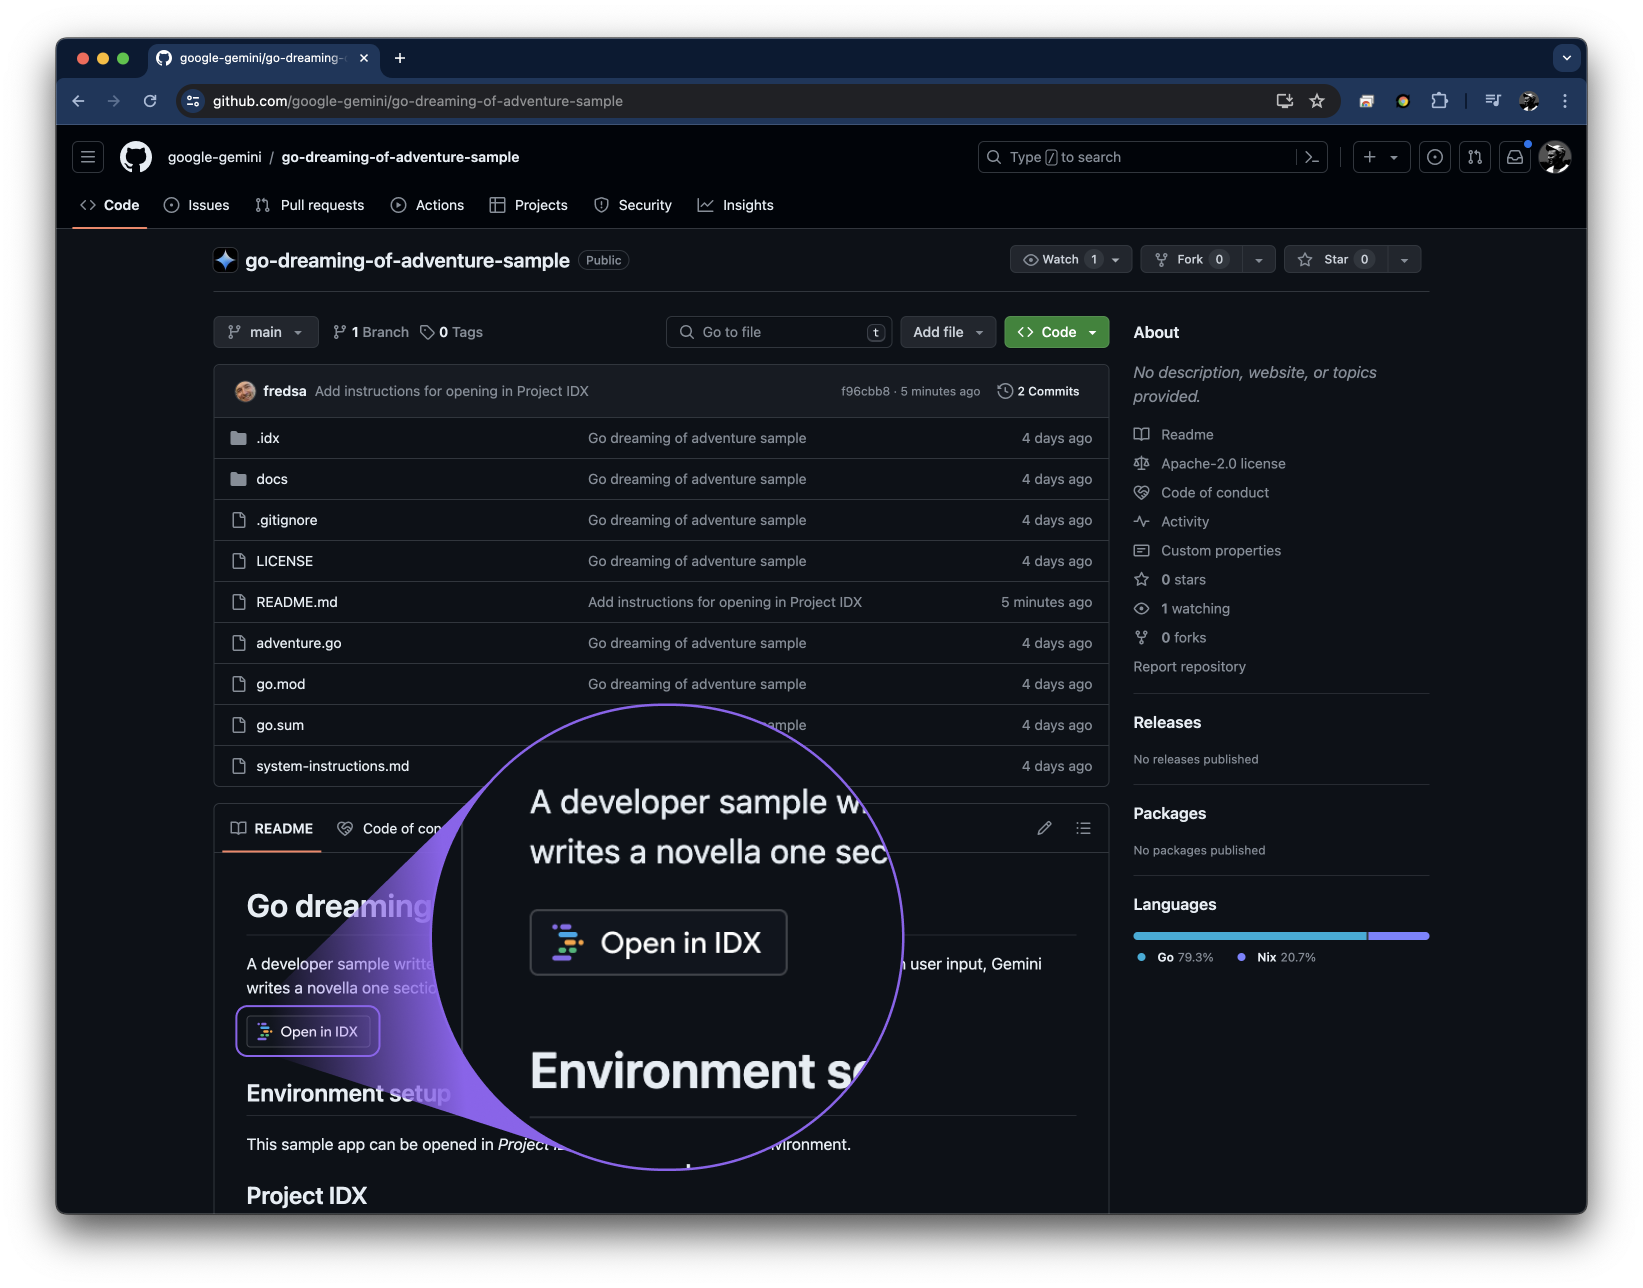Star this repository
The height and width of the screenshot is (1288, 1643).
point(1336,259)
